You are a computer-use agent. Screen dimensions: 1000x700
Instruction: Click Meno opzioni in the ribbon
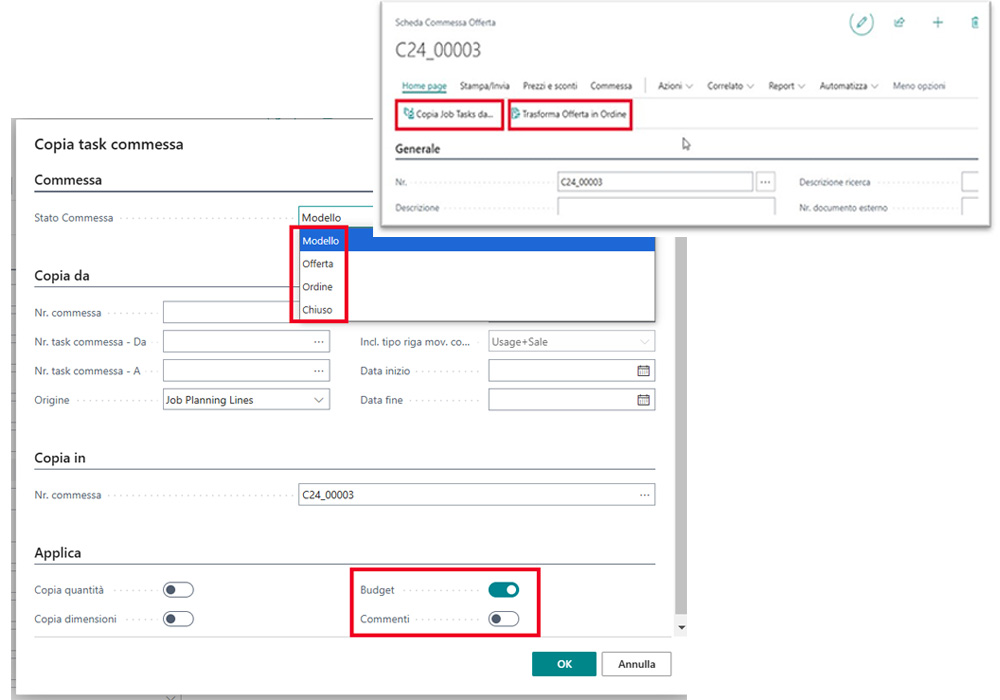tap(919, 86)
